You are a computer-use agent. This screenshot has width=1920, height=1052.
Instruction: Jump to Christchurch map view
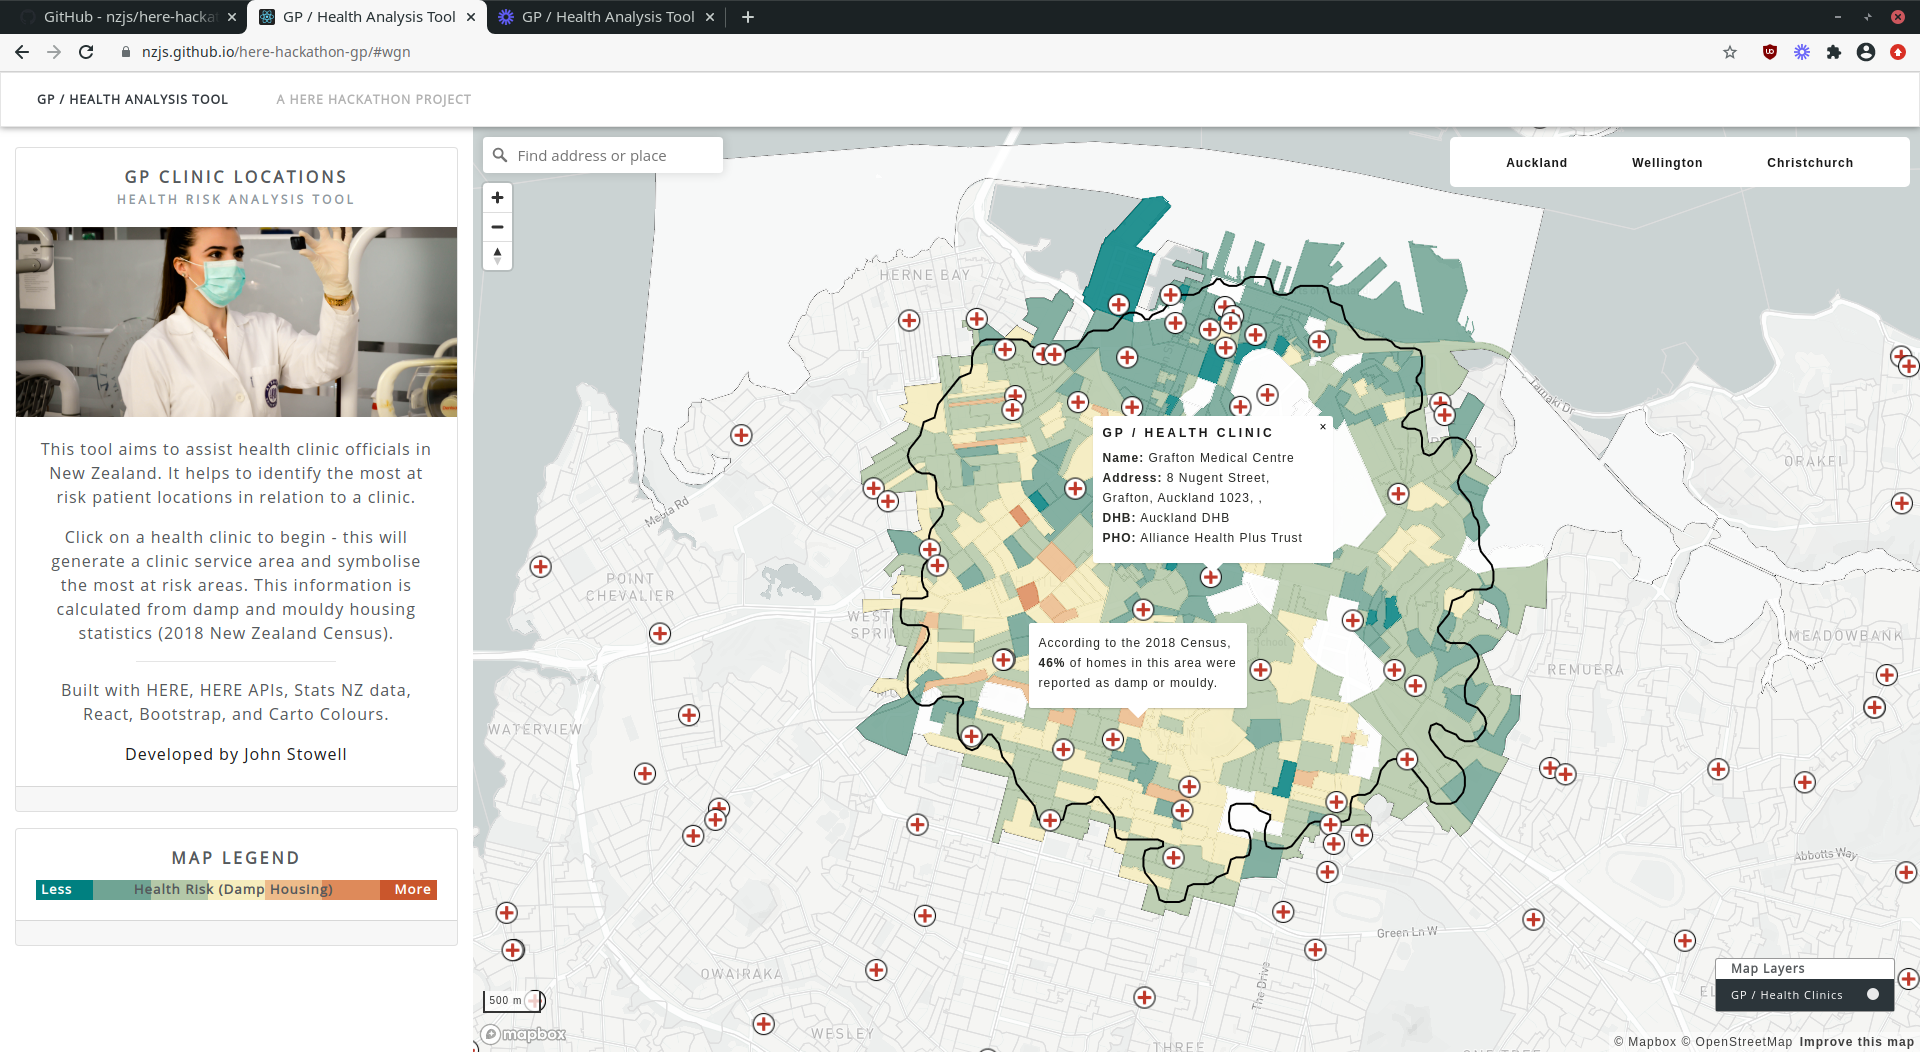(1810, 163)
